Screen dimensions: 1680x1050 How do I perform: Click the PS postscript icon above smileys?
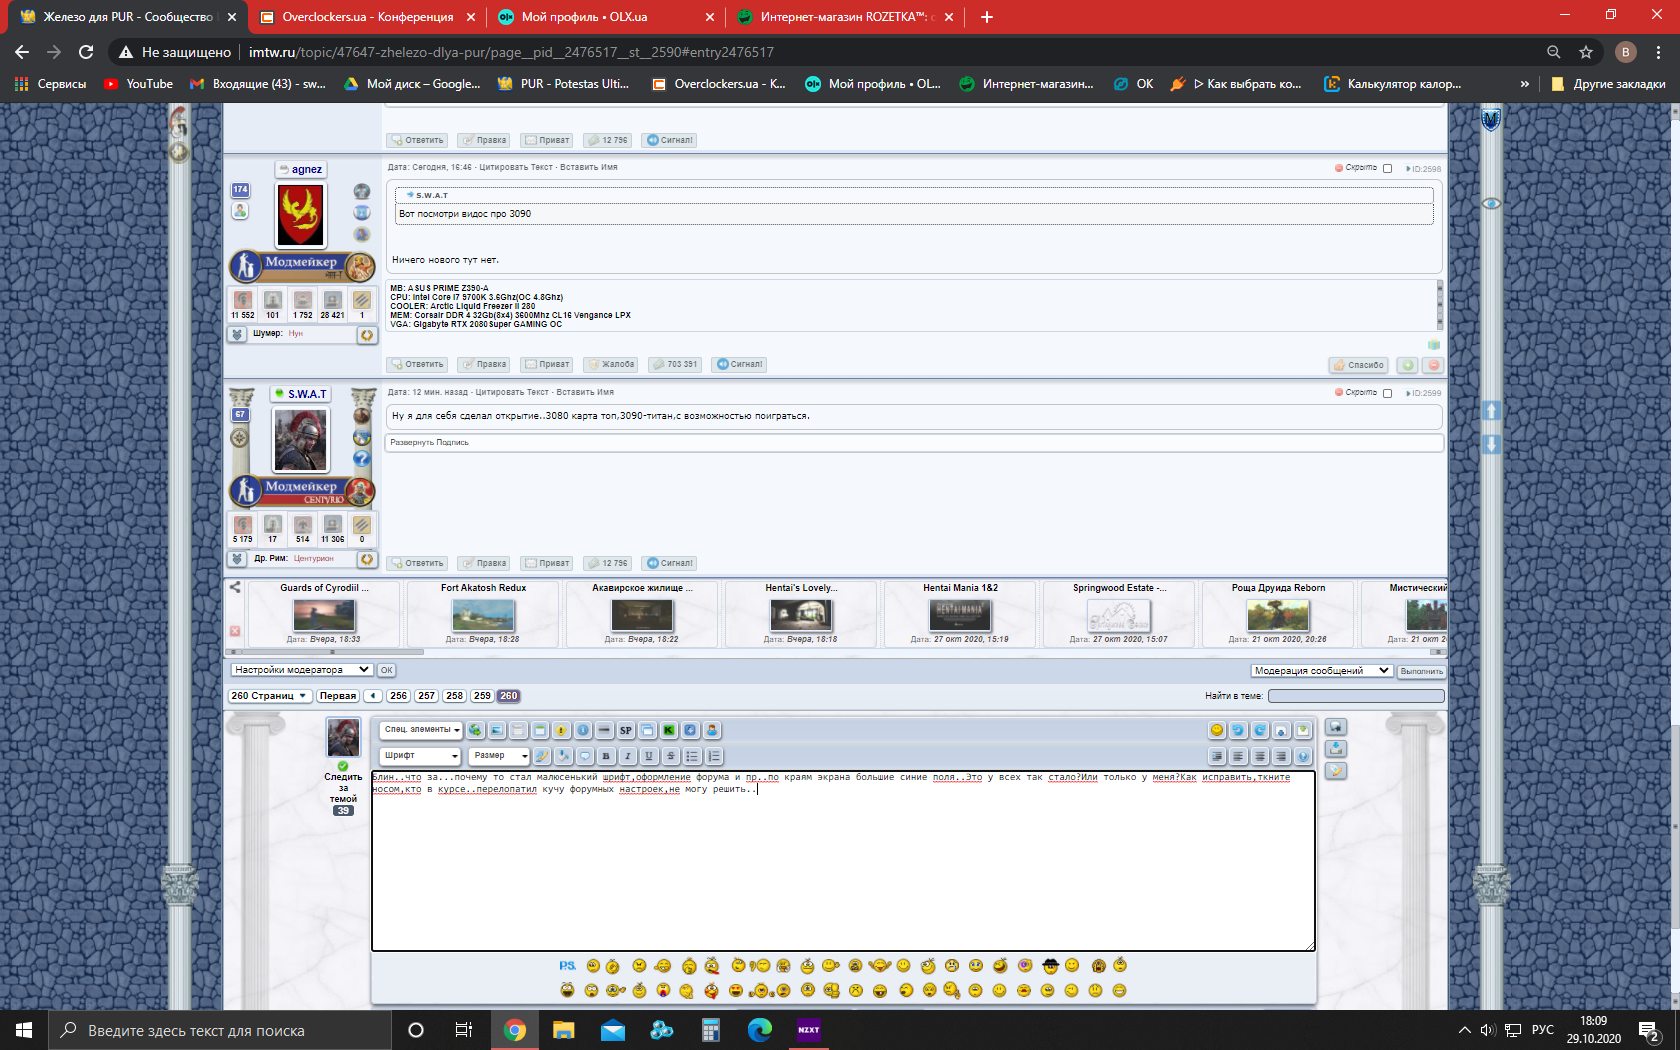click(567, 965)
